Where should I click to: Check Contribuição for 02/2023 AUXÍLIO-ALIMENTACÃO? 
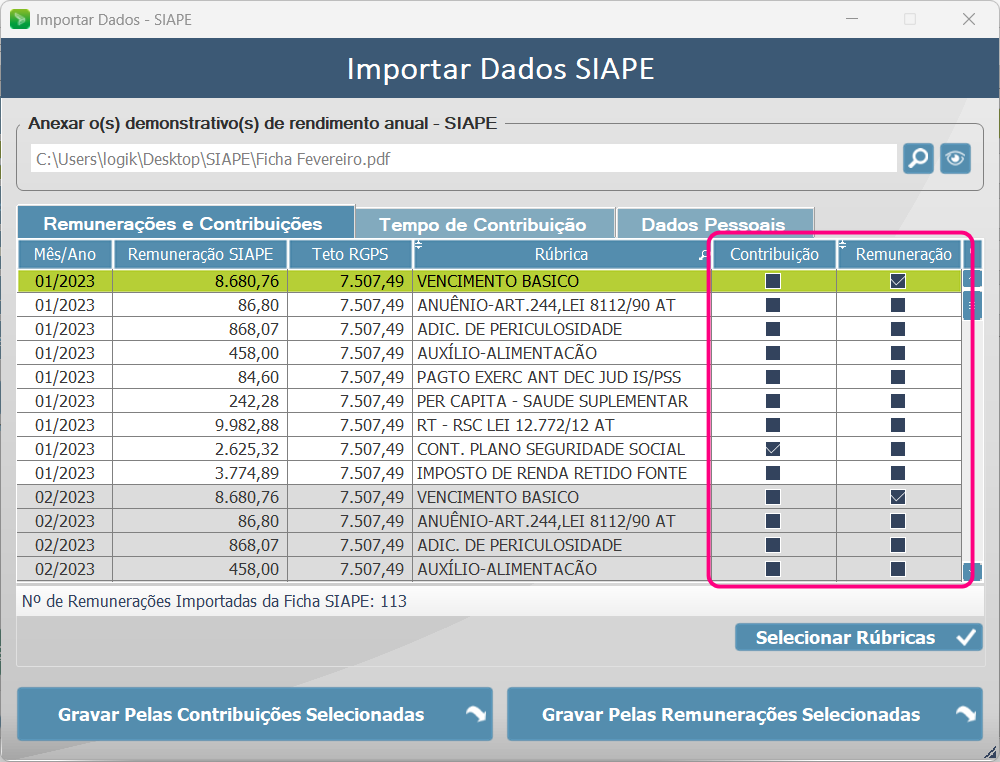pyautogui.click(x=773, y=569)
